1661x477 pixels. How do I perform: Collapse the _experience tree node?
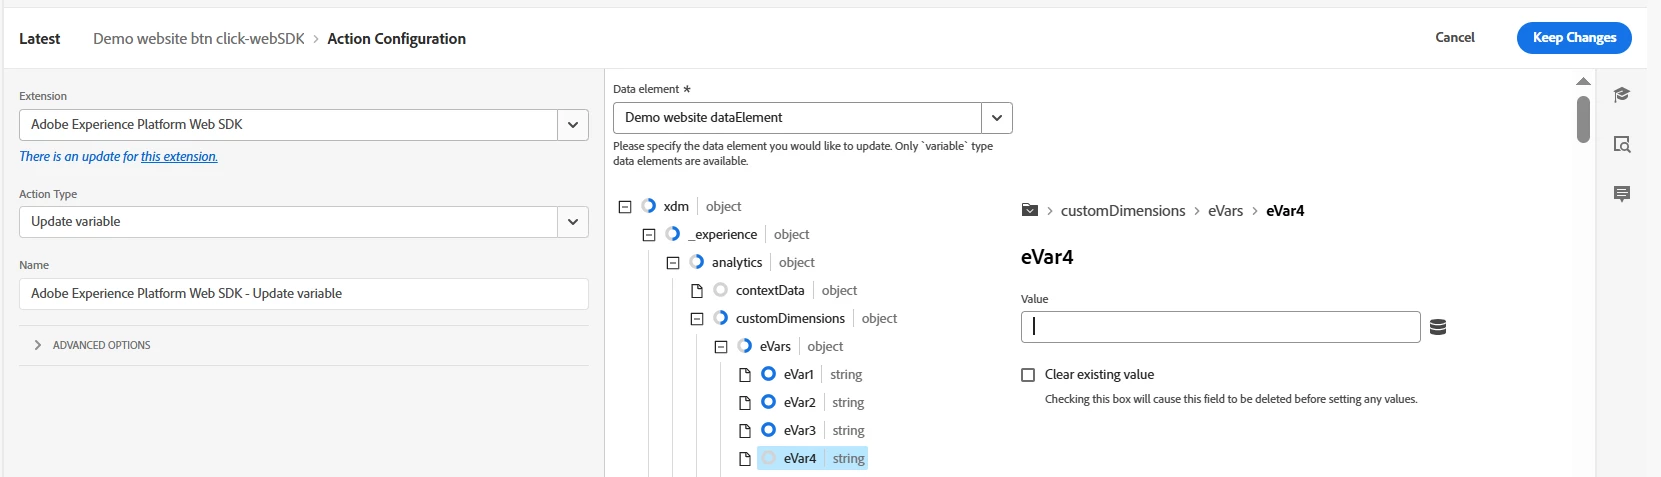pyautogui.click(x=649, y=235)
